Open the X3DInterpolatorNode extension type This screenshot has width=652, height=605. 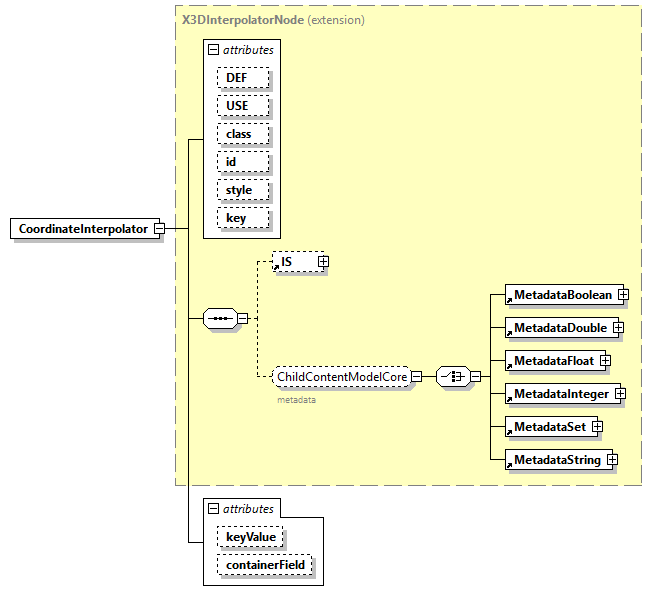(x=238, y=19)
